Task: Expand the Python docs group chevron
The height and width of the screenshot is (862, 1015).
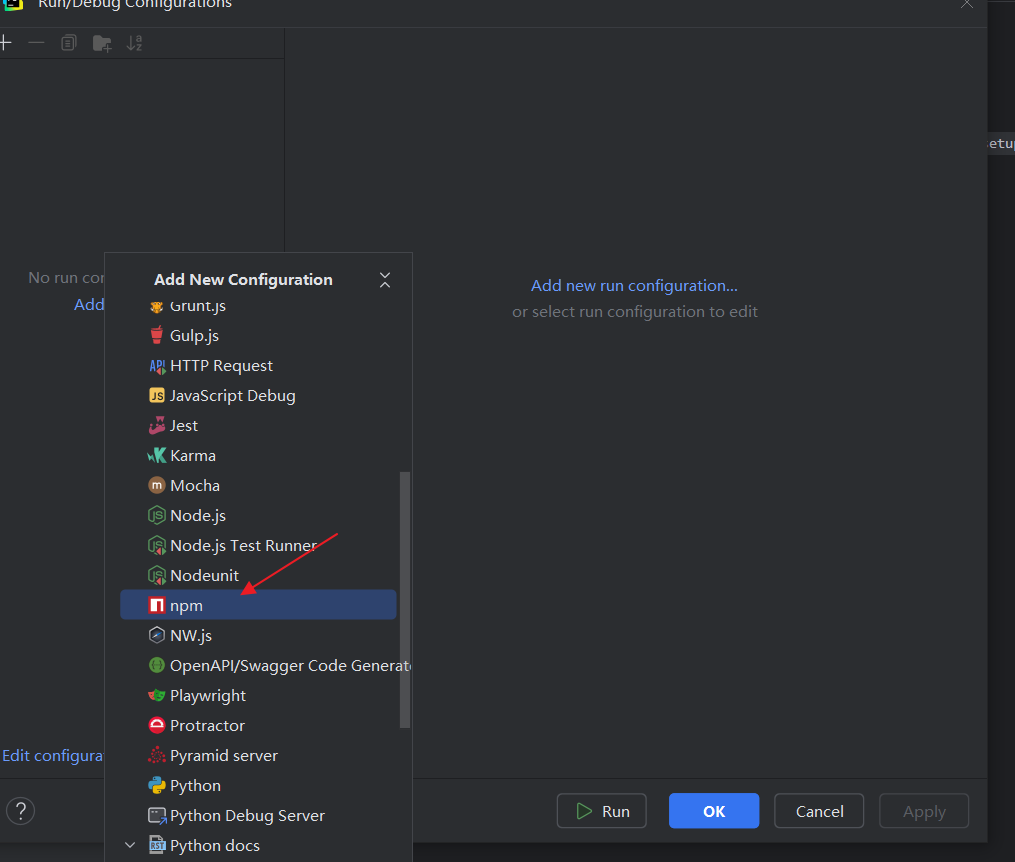Action: [x=130, y=845]
